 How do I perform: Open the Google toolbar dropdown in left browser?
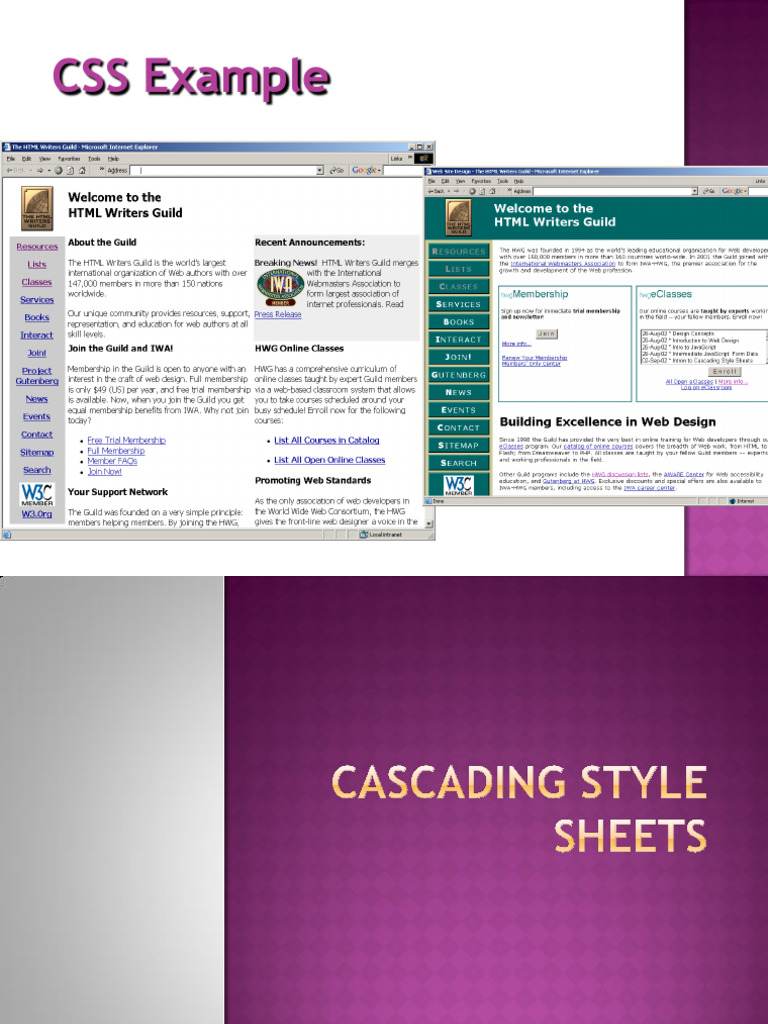tap(379, 170)
